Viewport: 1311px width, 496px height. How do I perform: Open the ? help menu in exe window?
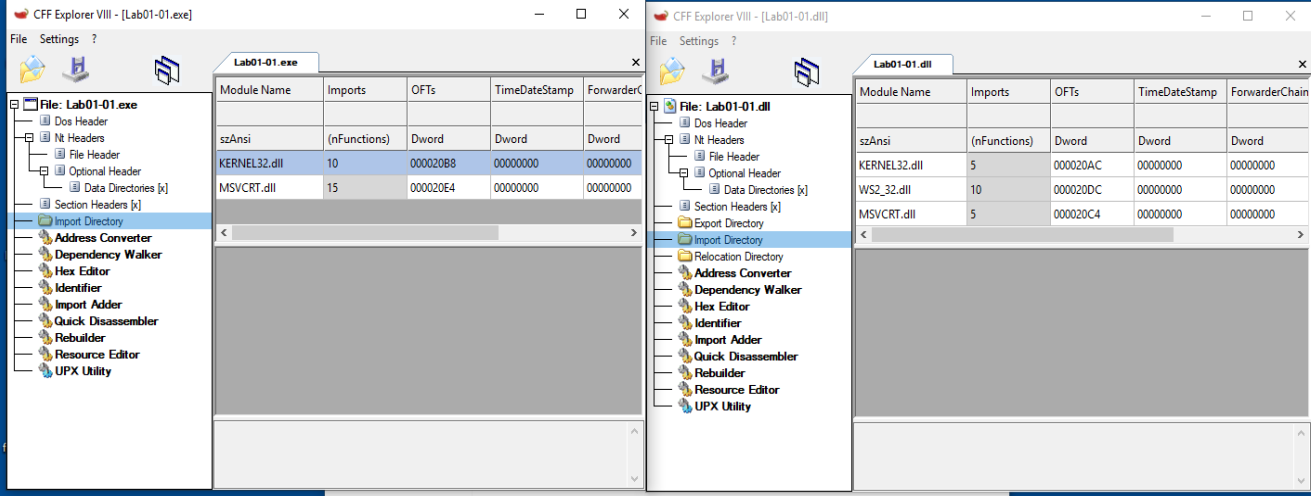coord(94,39)
